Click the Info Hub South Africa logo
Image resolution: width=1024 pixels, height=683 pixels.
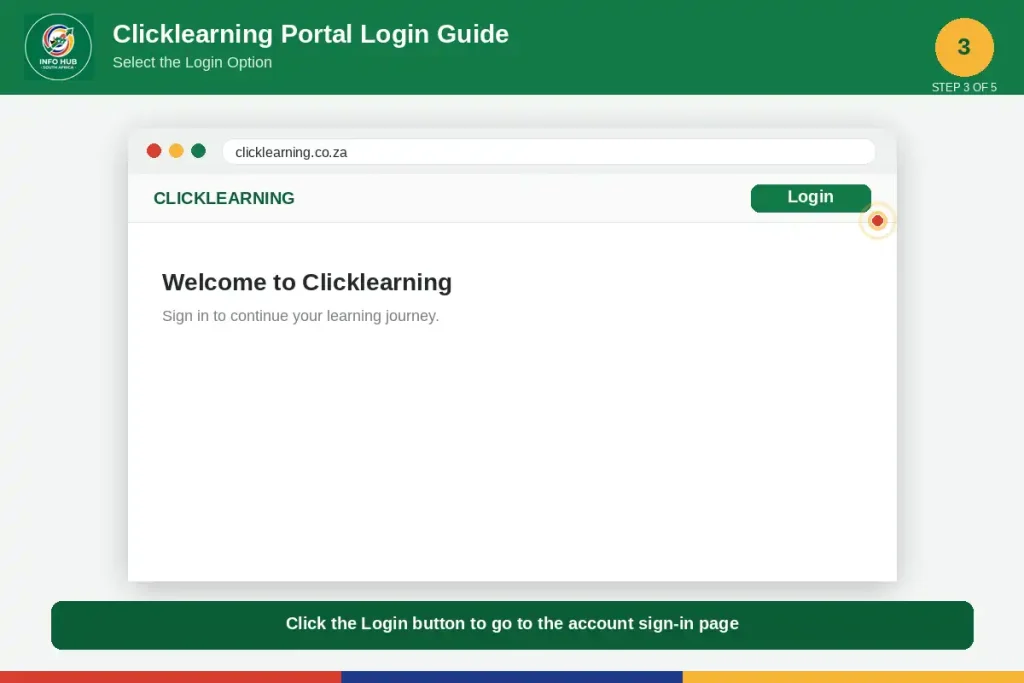pos(58,47)
